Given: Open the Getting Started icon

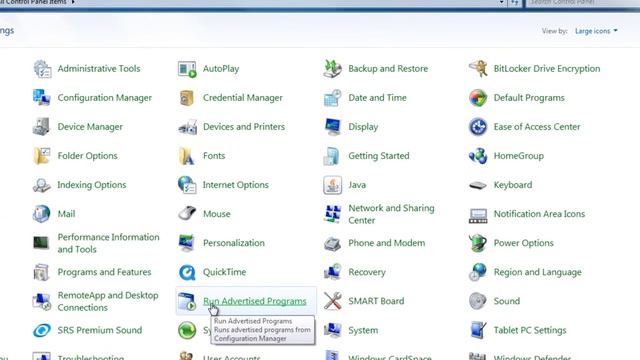Looking at the screenshot, I should click(332, 156).
